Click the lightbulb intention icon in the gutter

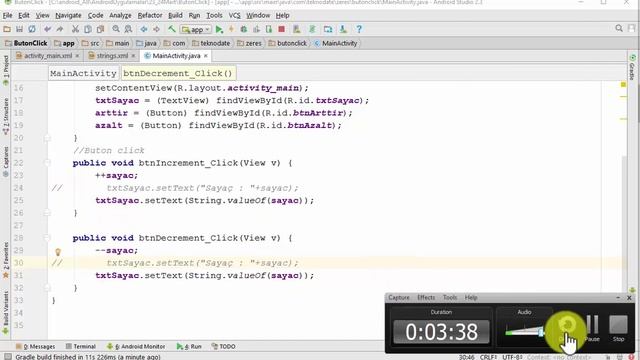pyautogui.click(x=58, y=252)
